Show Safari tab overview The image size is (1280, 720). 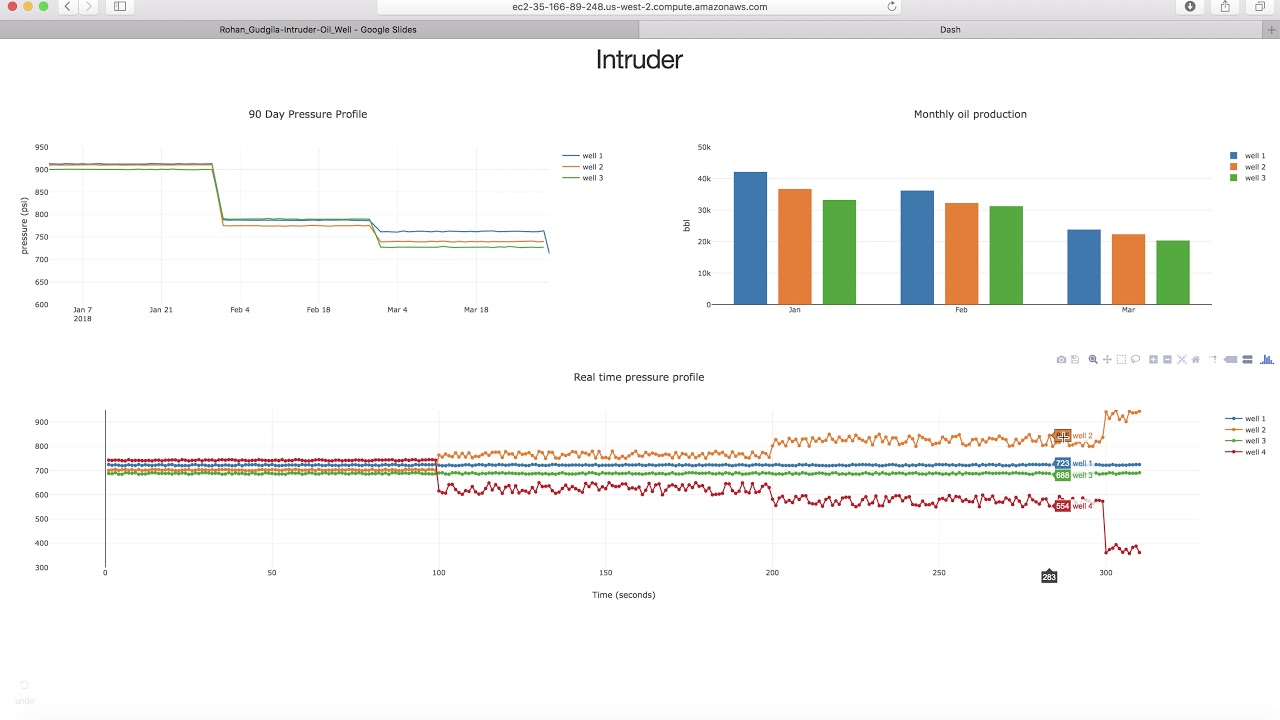[x=1259, y=7]
